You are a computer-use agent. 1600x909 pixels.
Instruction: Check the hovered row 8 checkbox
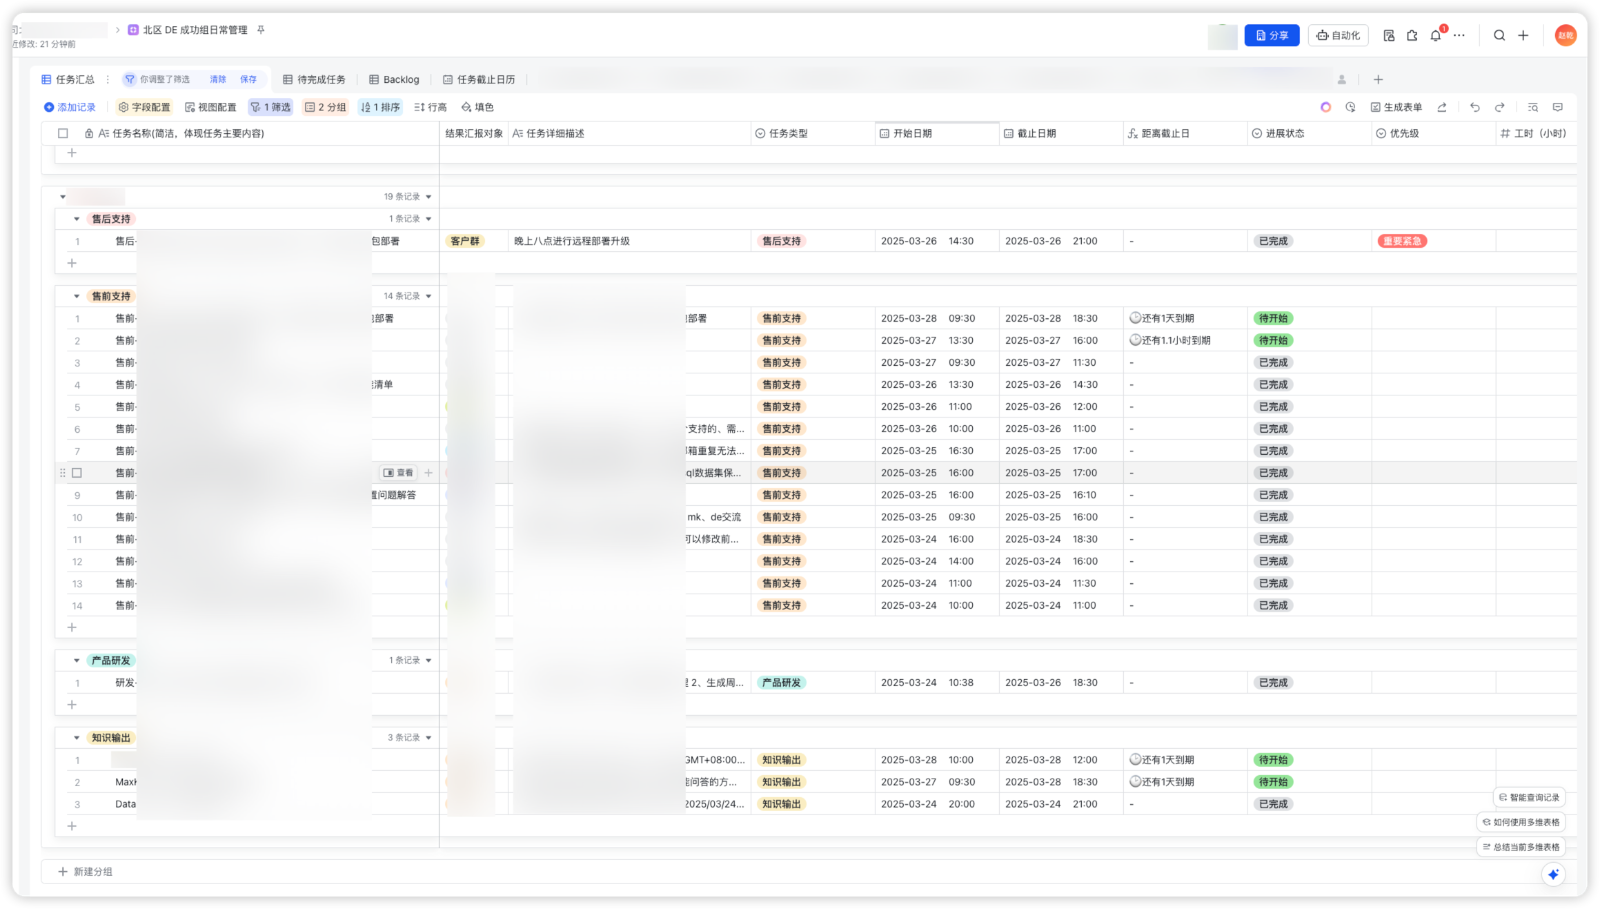(x=77, y=473)
